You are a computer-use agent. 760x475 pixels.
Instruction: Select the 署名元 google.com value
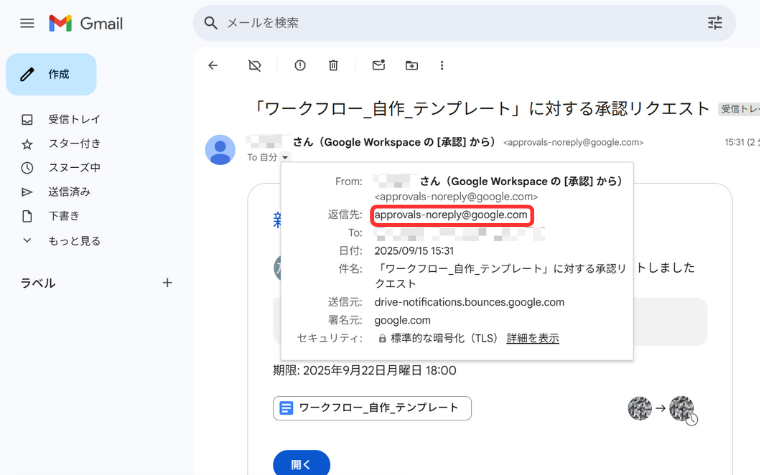pos(402,320)
